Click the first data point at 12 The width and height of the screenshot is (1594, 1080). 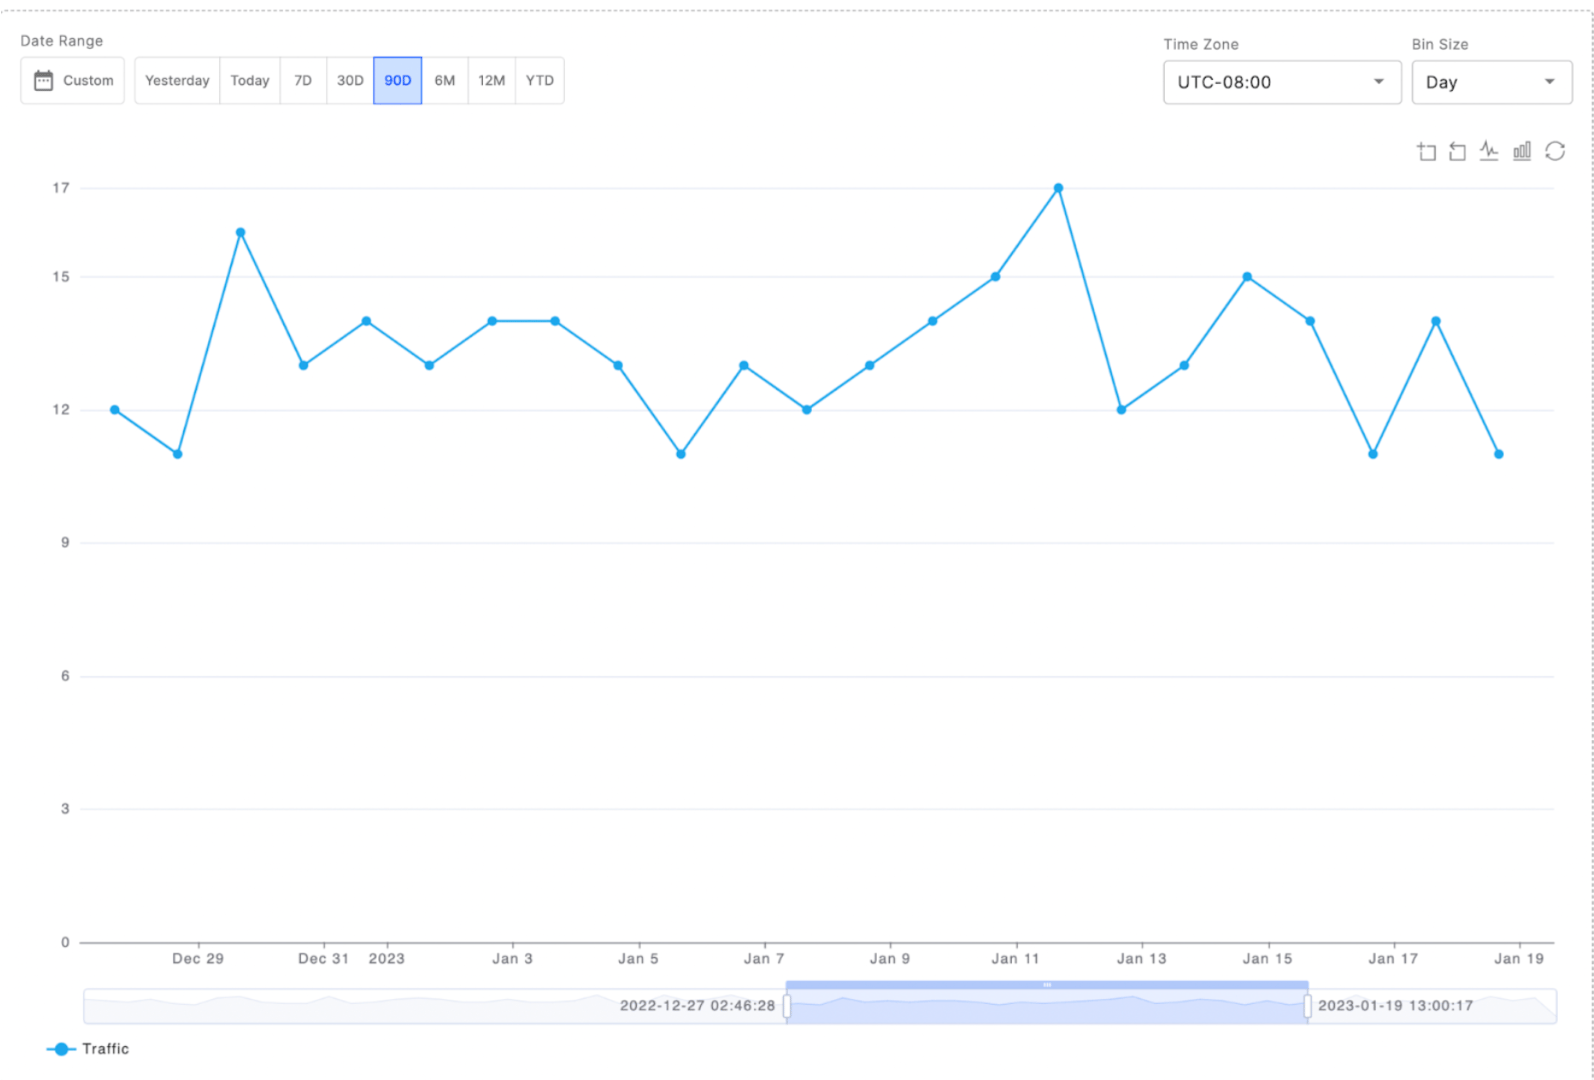(115, 410)
